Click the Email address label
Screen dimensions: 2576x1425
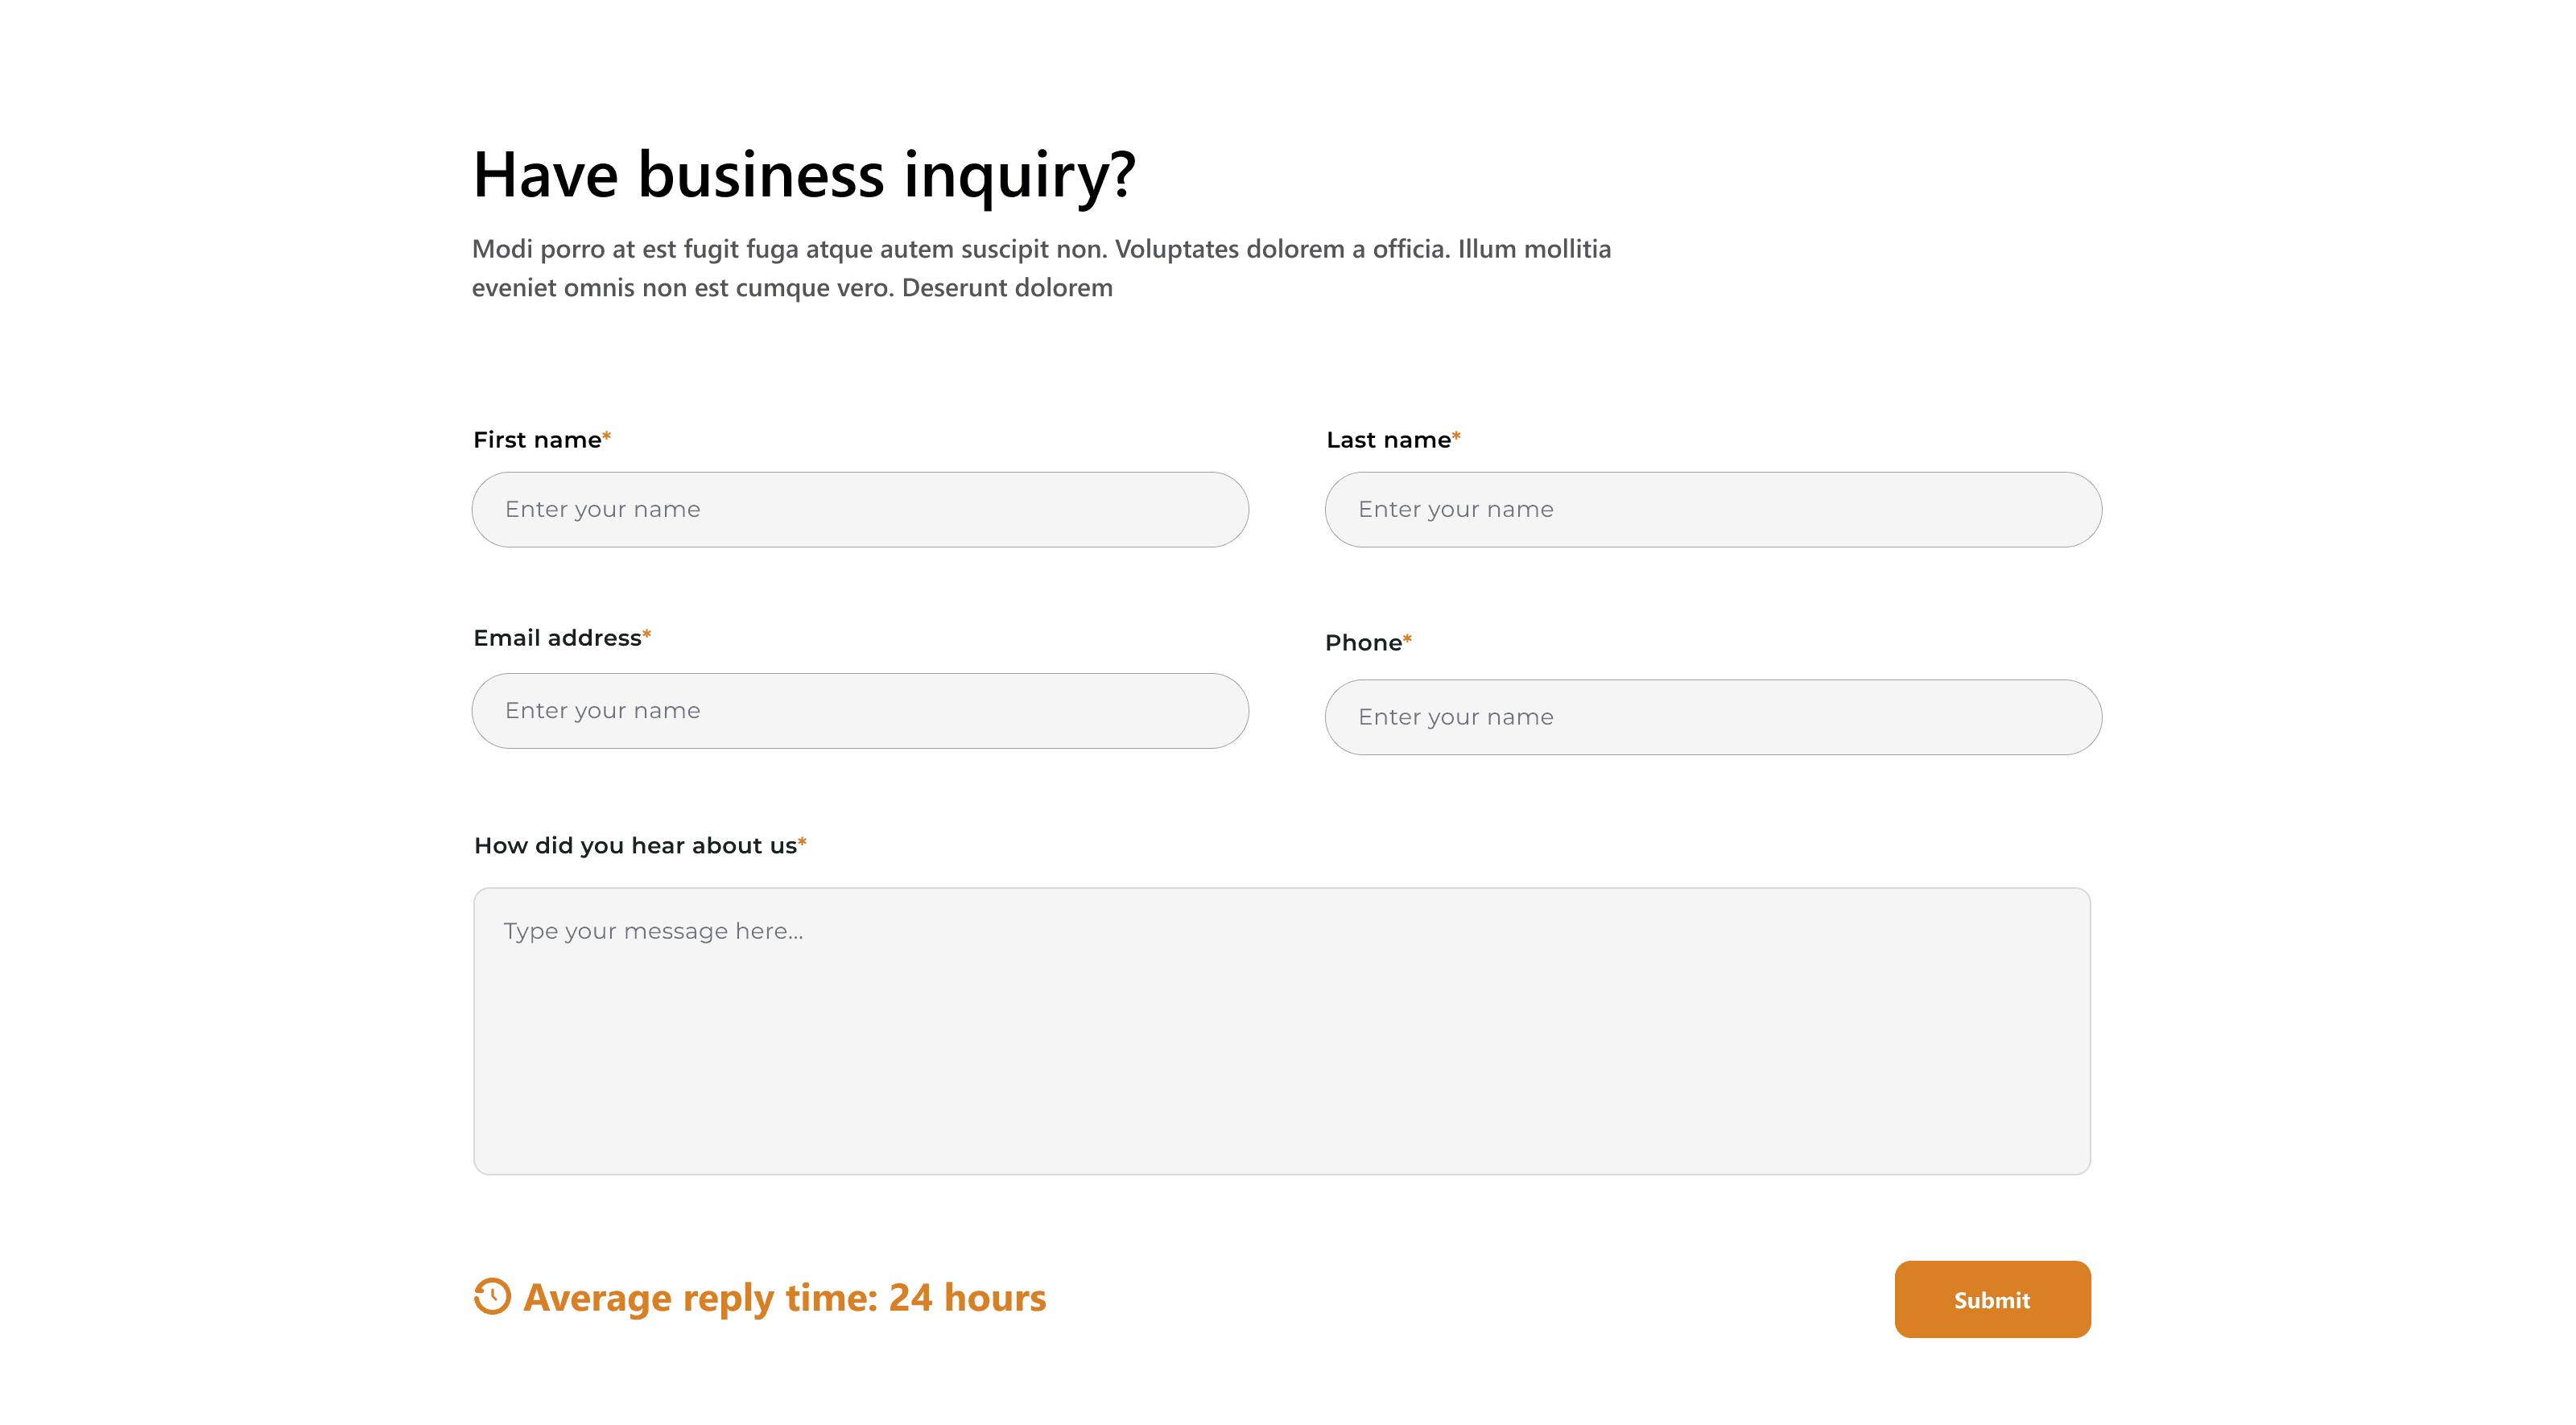[x=557, y=638]
